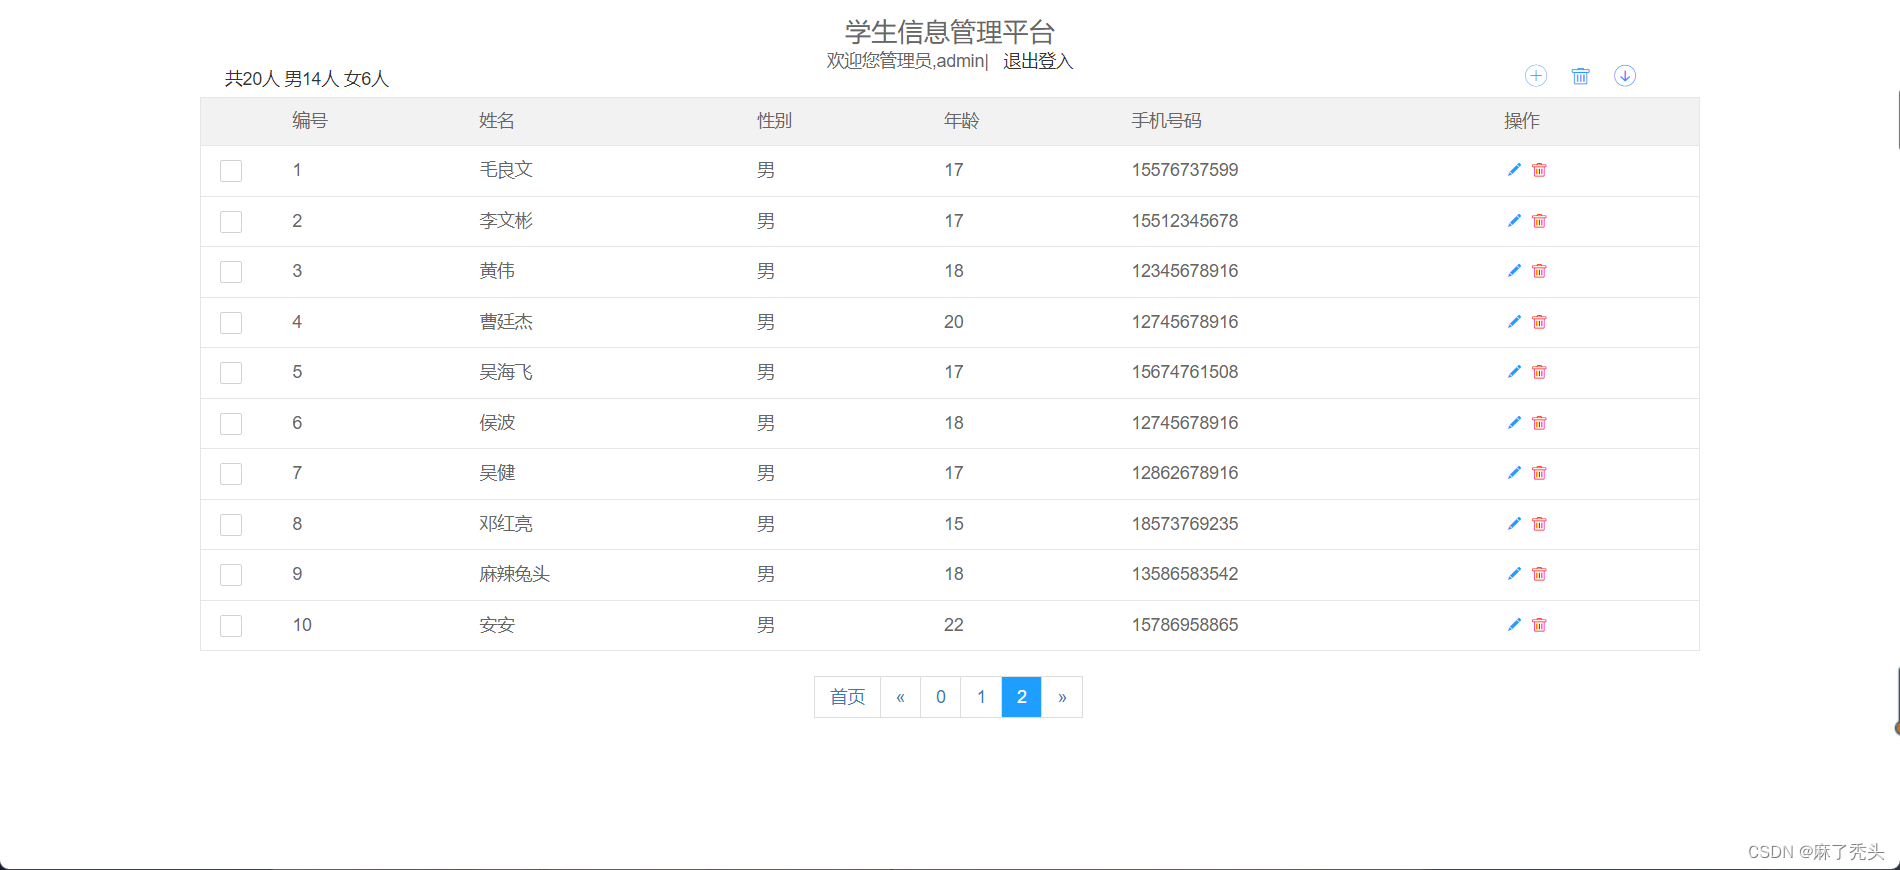Click phone number 12862678916
This screenshot has width=1900, height=870.
click(1185, 473)
